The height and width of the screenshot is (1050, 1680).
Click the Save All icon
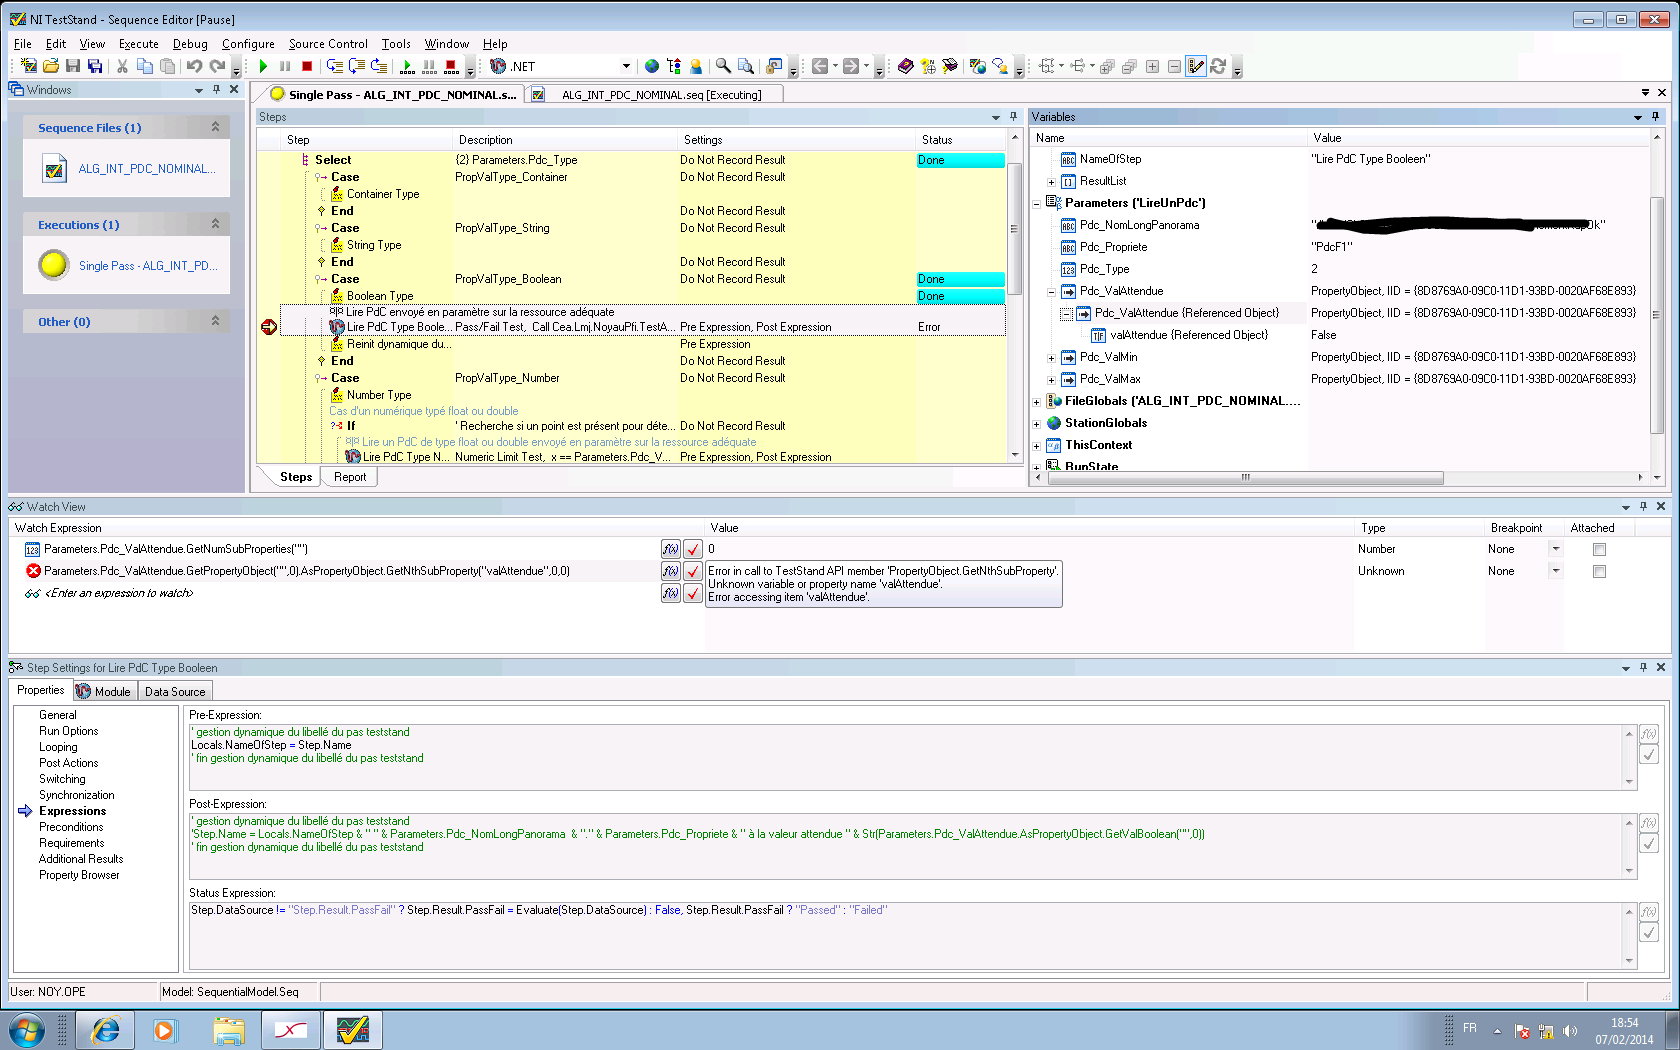[x=95, y=66]
